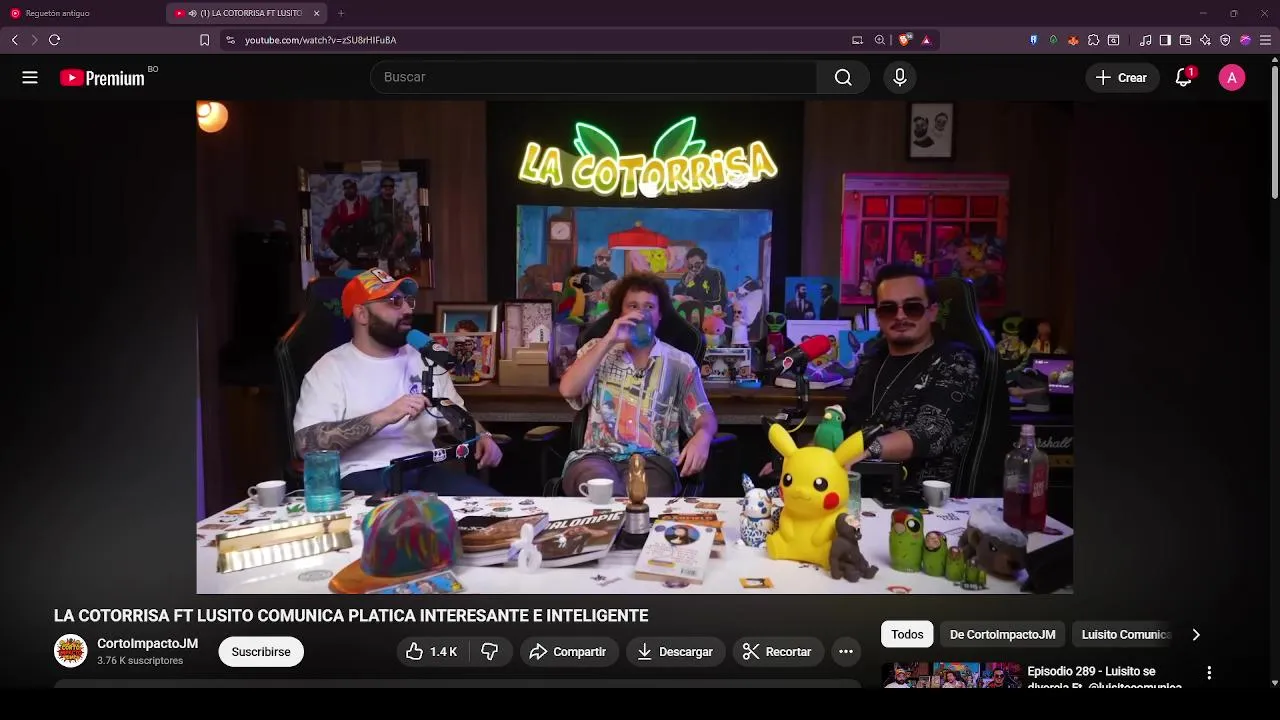1280x720 pixels.
Task: Open the Brave Shields lion icon
Action: coord(905,40)
